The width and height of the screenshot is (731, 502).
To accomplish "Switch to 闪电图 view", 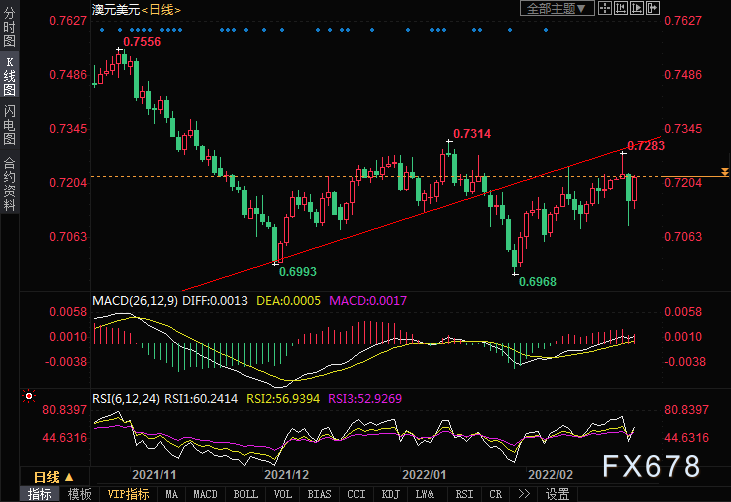I will (x=9, y=124).
